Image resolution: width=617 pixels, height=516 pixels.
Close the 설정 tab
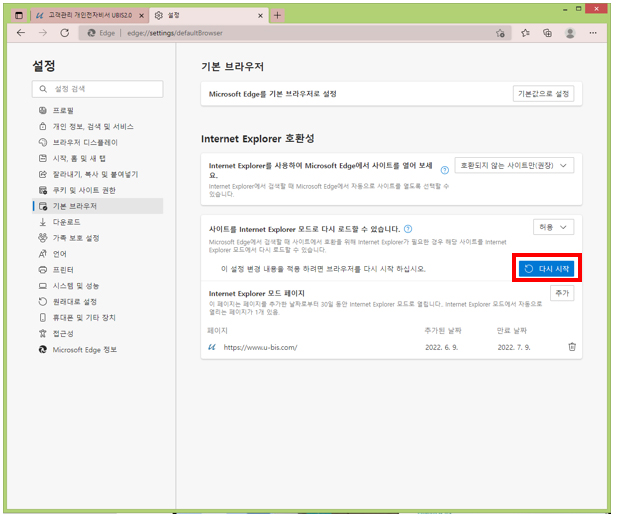pyautogui.click(x=260, y=16)
